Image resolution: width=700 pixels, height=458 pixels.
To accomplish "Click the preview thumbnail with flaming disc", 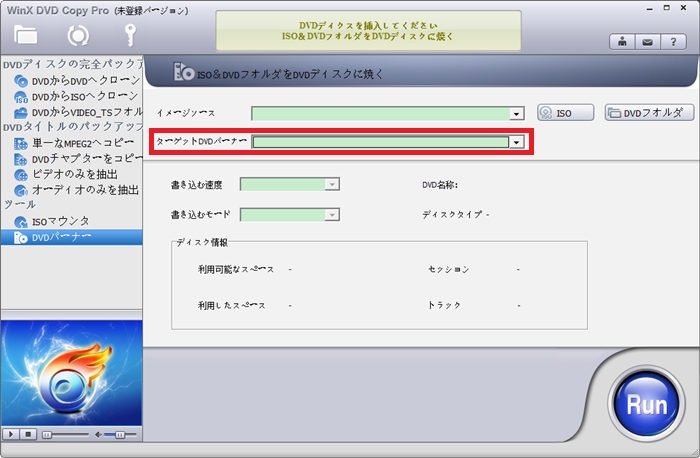I will click(71, 372).
